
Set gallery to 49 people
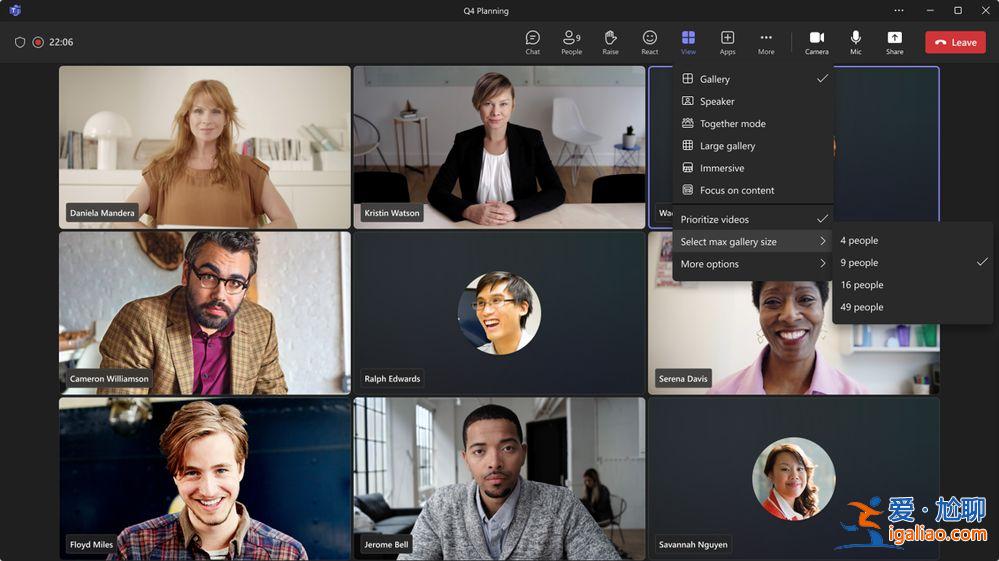click(x=861, y=307)
